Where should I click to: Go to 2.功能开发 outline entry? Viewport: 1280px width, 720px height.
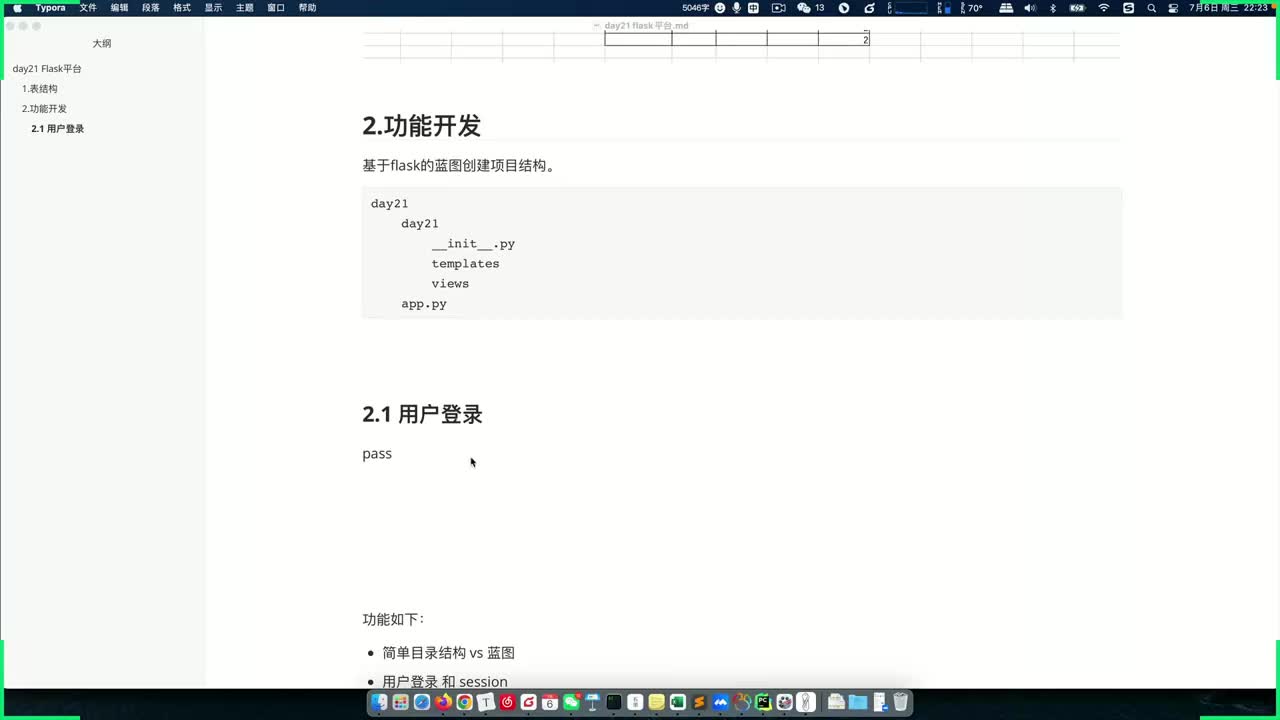pyautogui.click(x=44, y=109)
